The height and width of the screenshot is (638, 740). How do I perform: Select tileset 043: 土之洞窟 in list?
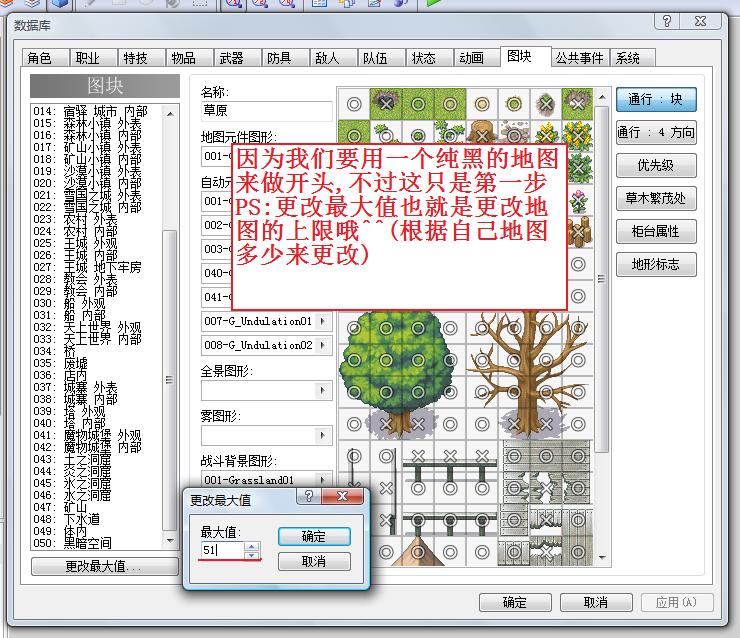[97, 459]
